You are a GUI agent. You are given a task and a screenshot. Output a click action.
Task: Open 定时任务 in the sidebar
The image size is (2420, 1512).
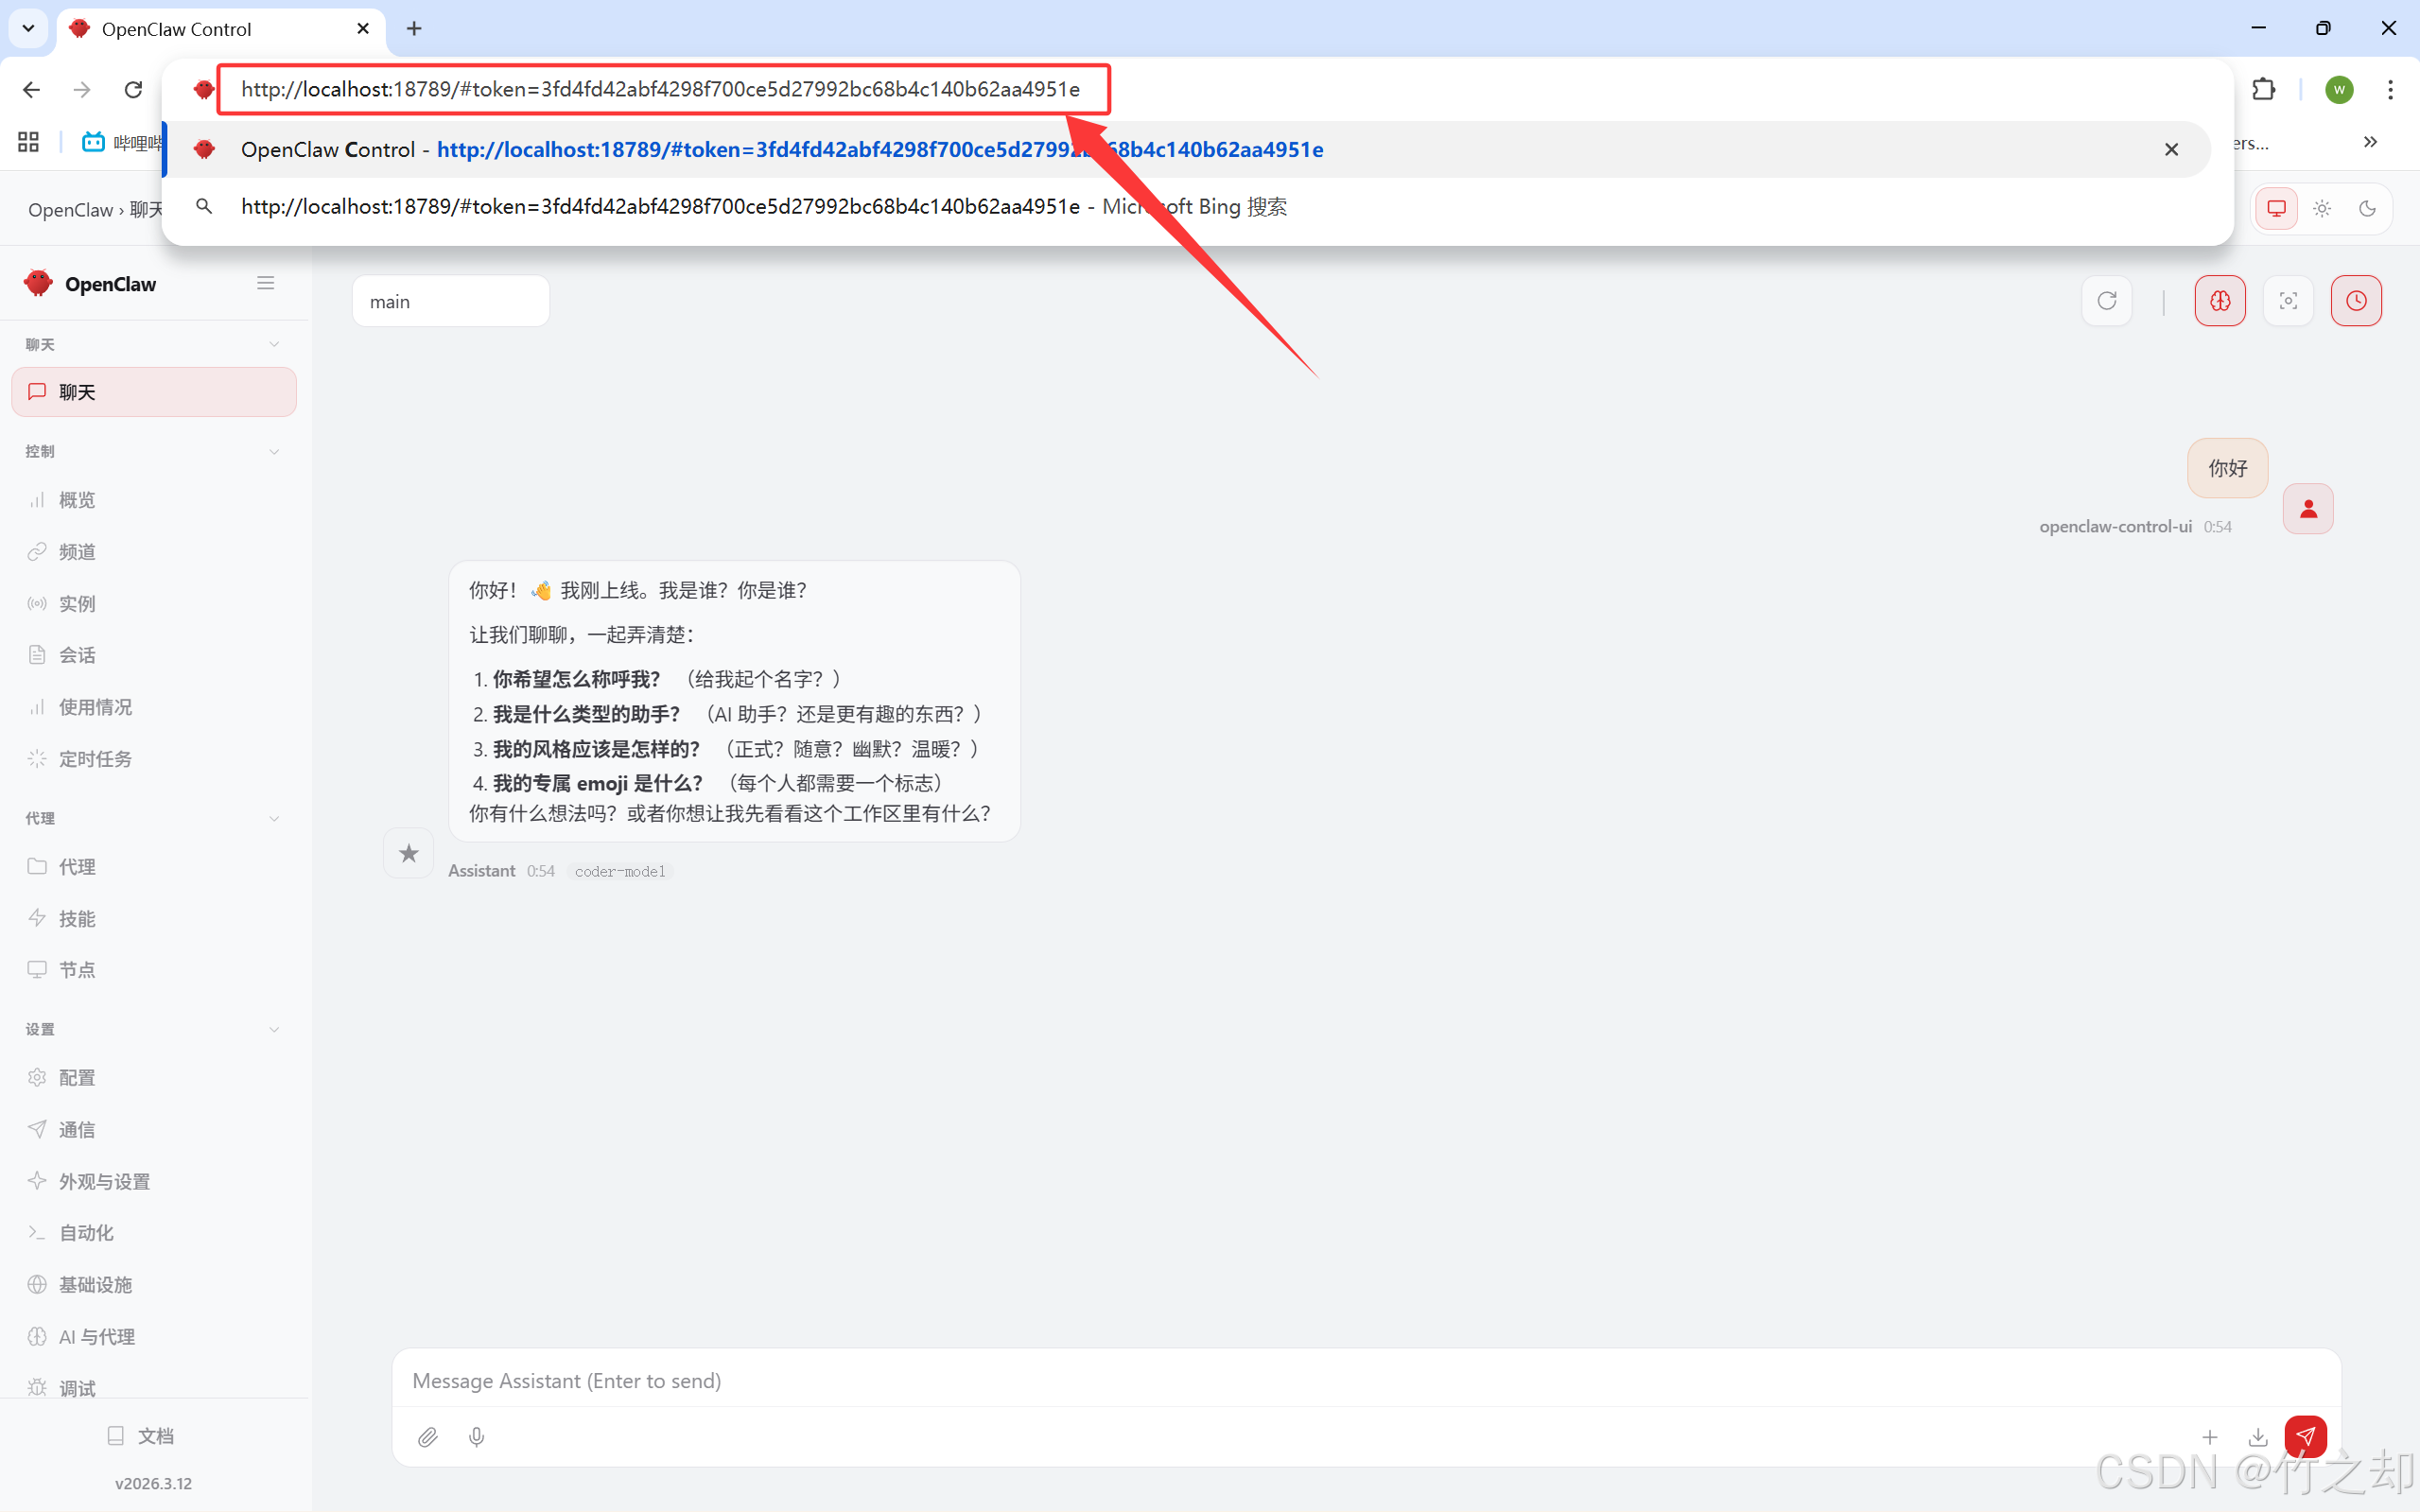pos(95,759)
